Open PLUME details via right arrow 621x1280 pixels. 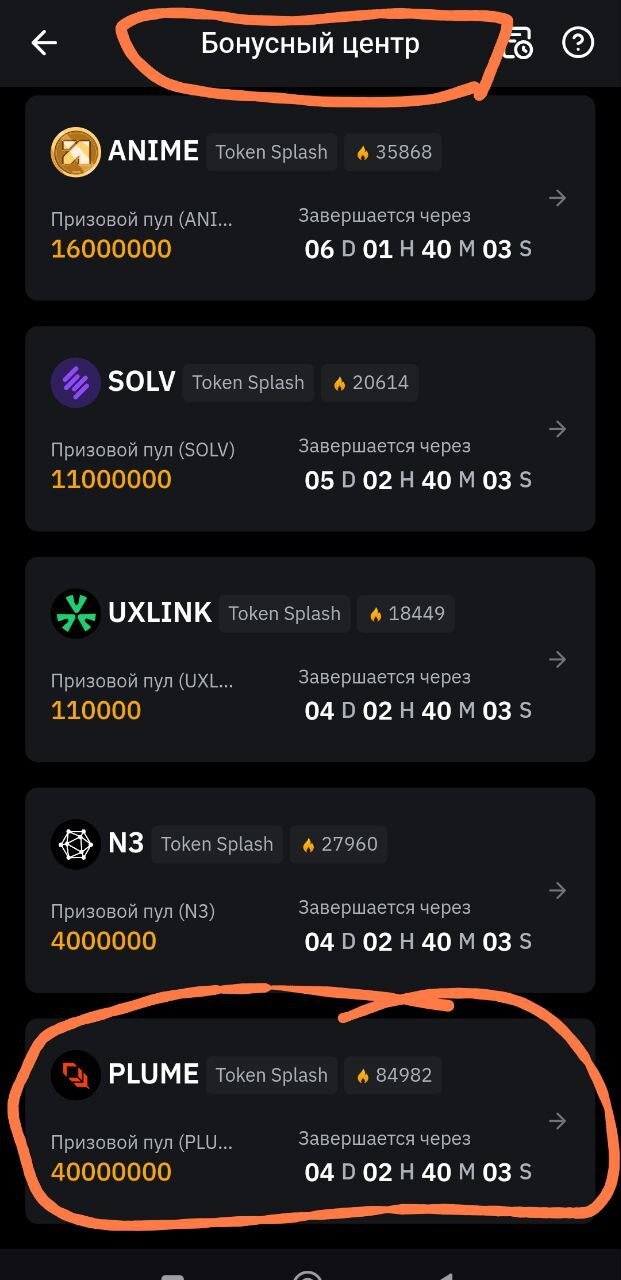point(558,1122)
